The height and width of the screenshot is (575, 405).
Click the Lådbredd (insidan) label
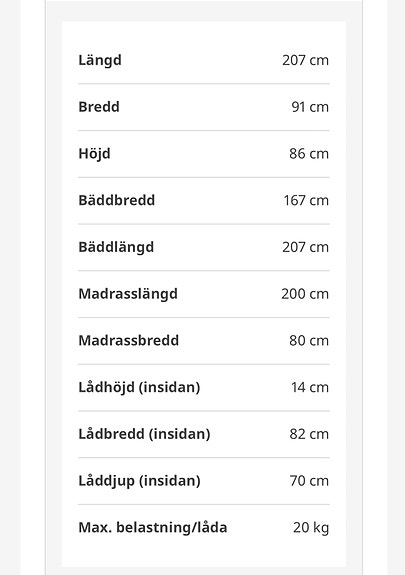point(144,434)
